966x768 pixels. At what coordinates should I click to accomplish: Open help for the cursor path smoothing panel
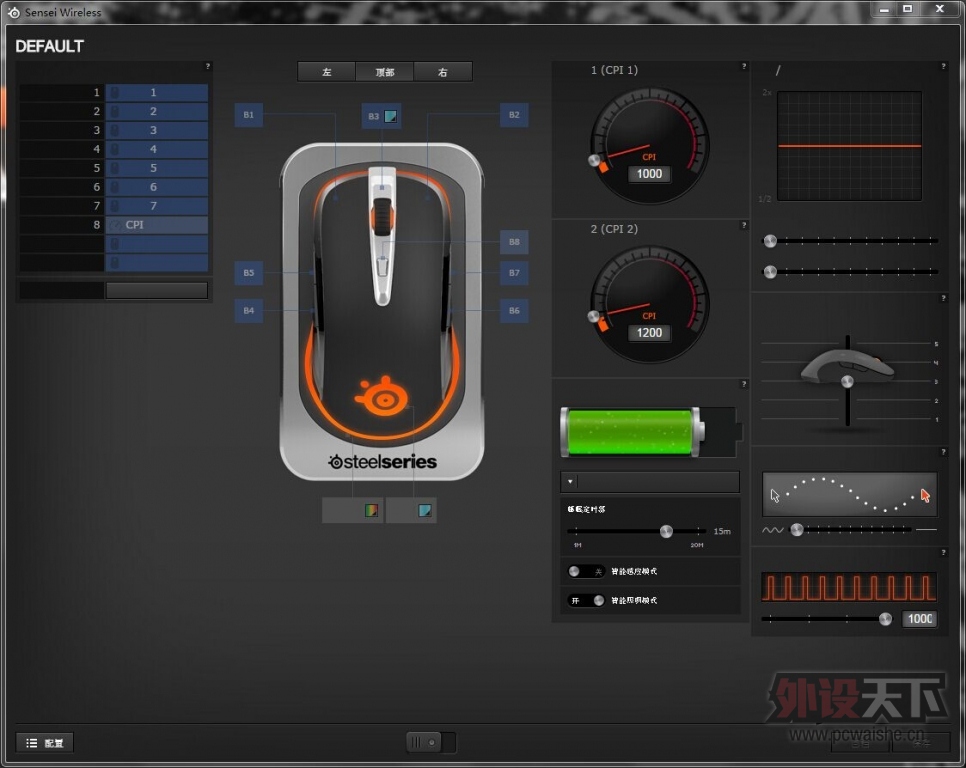943,452
